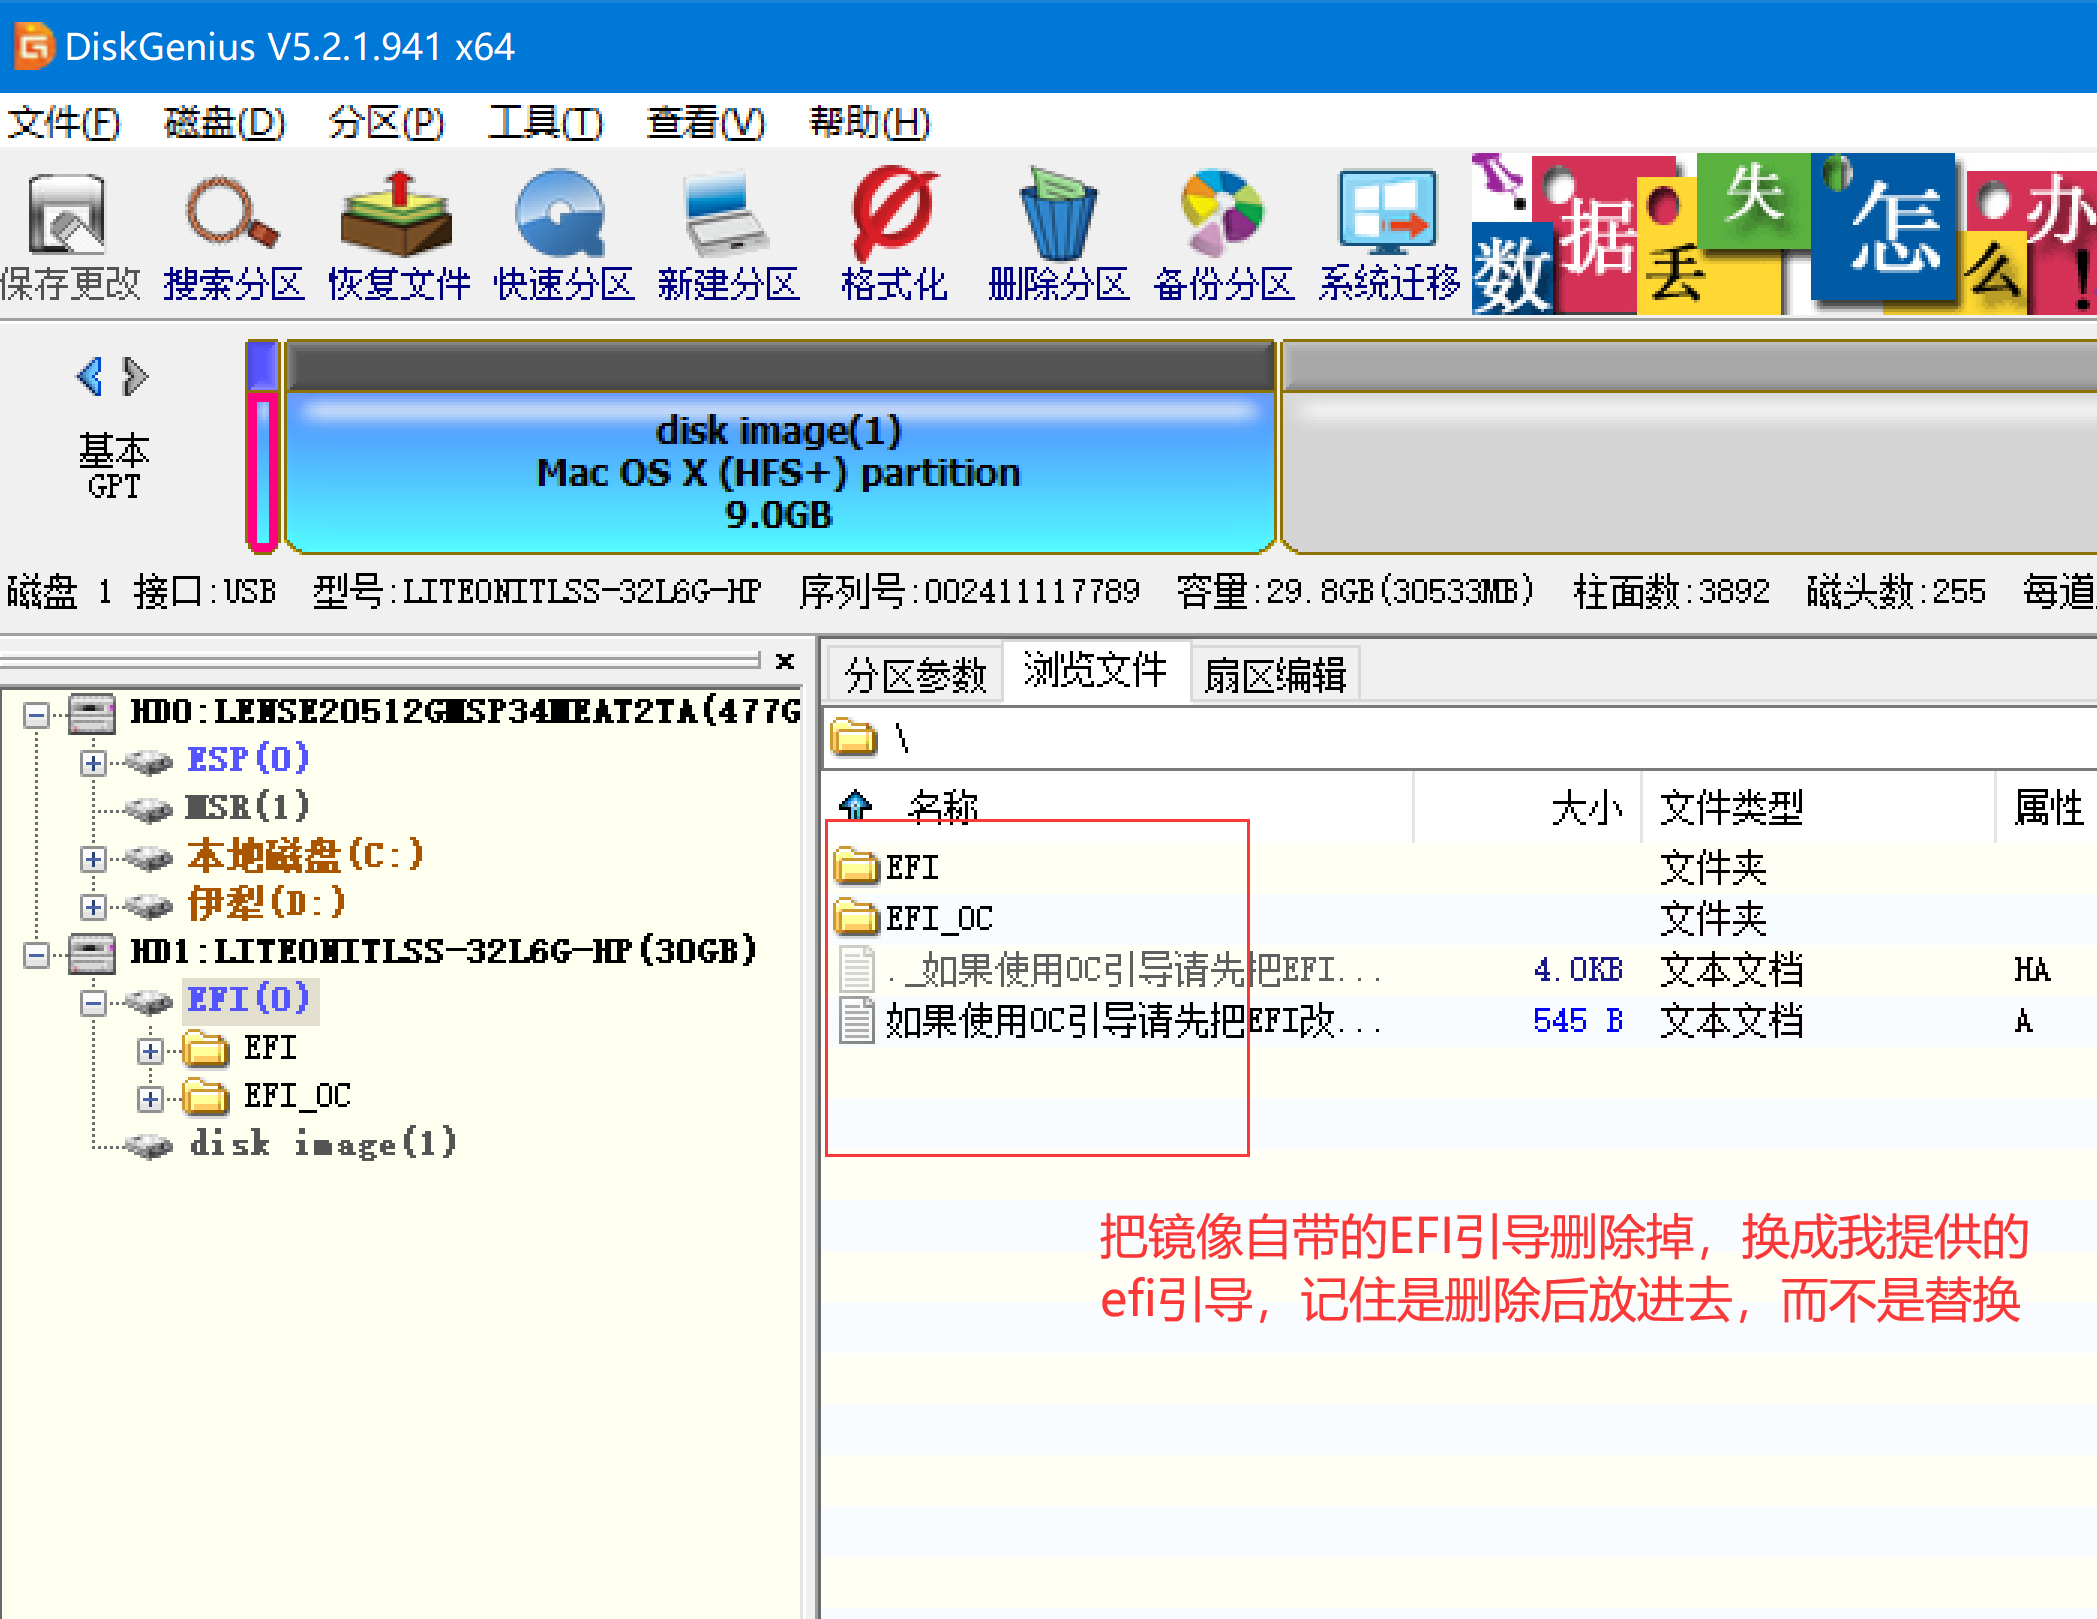Viewport: 2097px width, 1619px height.
Task: Switch to the 分区参数 tab
Action: (914, 675)
